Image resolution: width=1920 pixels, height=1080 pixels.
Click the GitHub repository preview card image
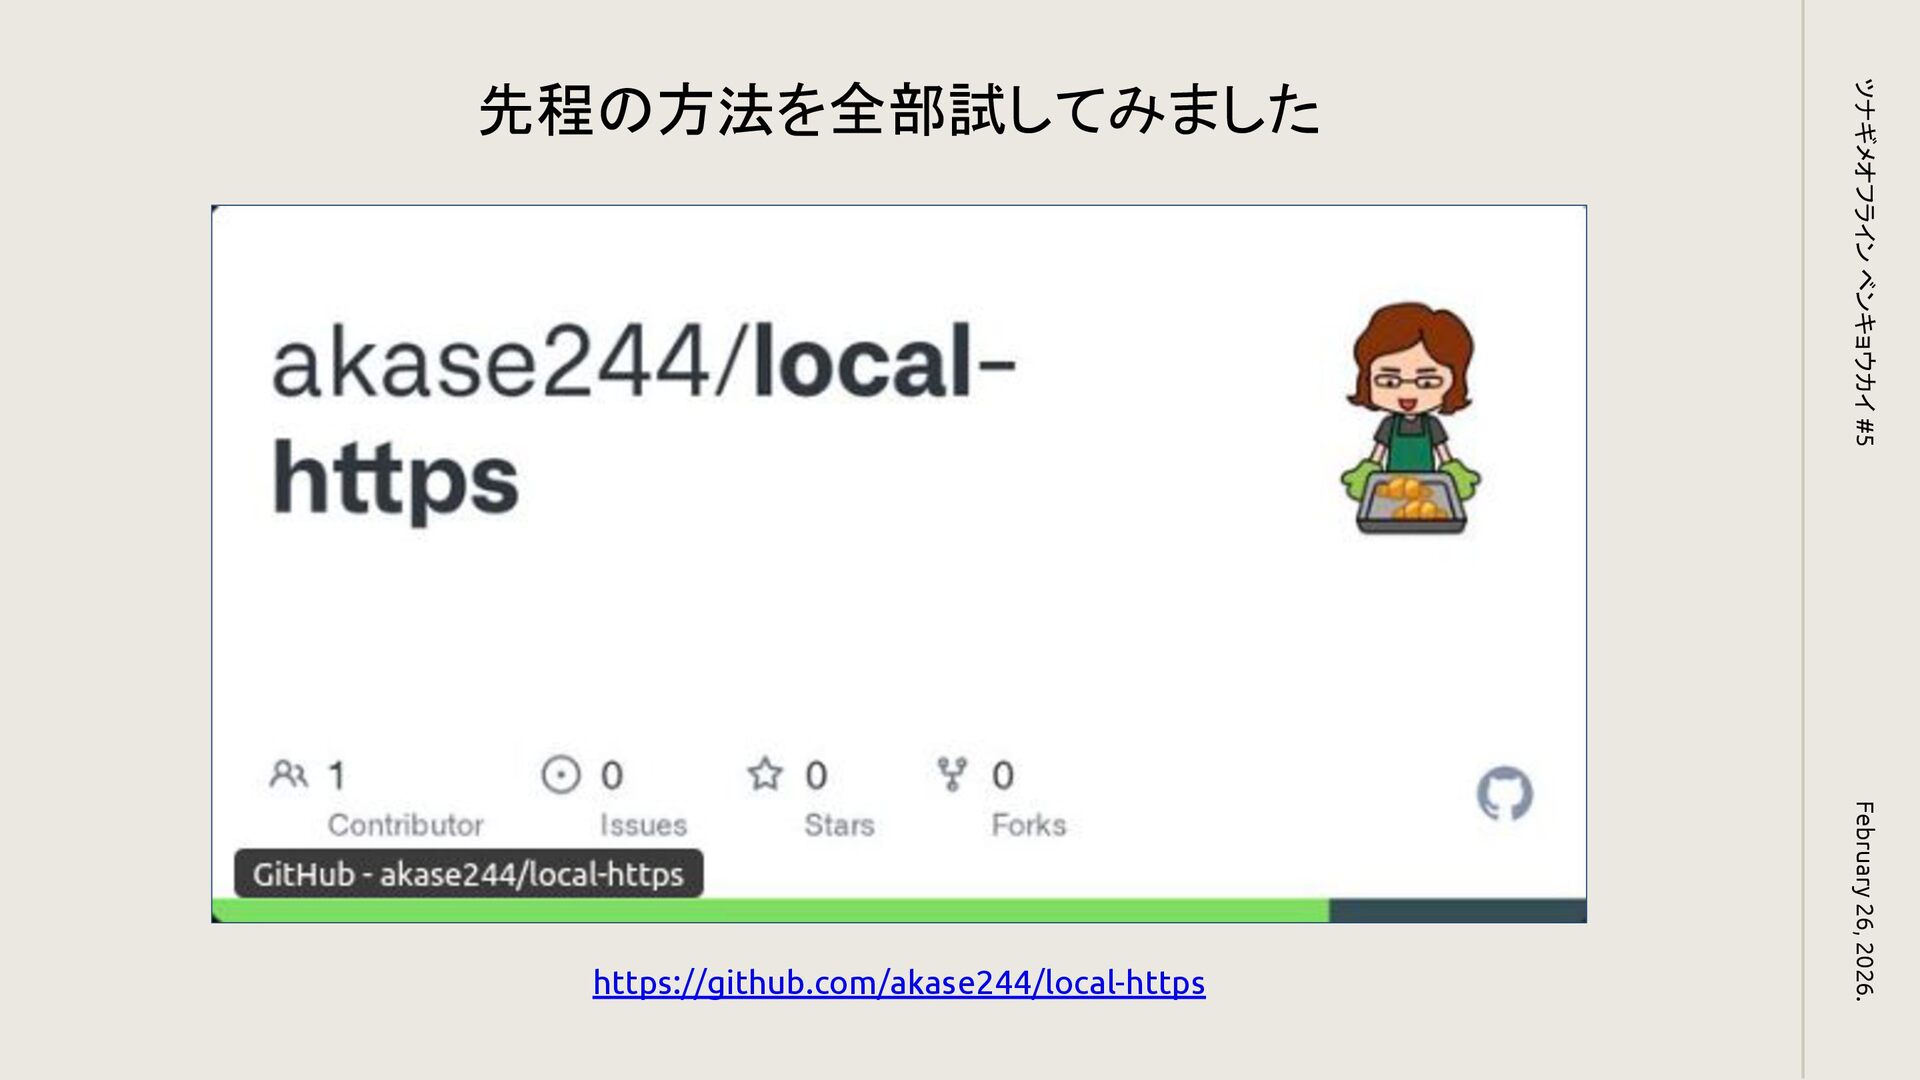tap(899, 564)
